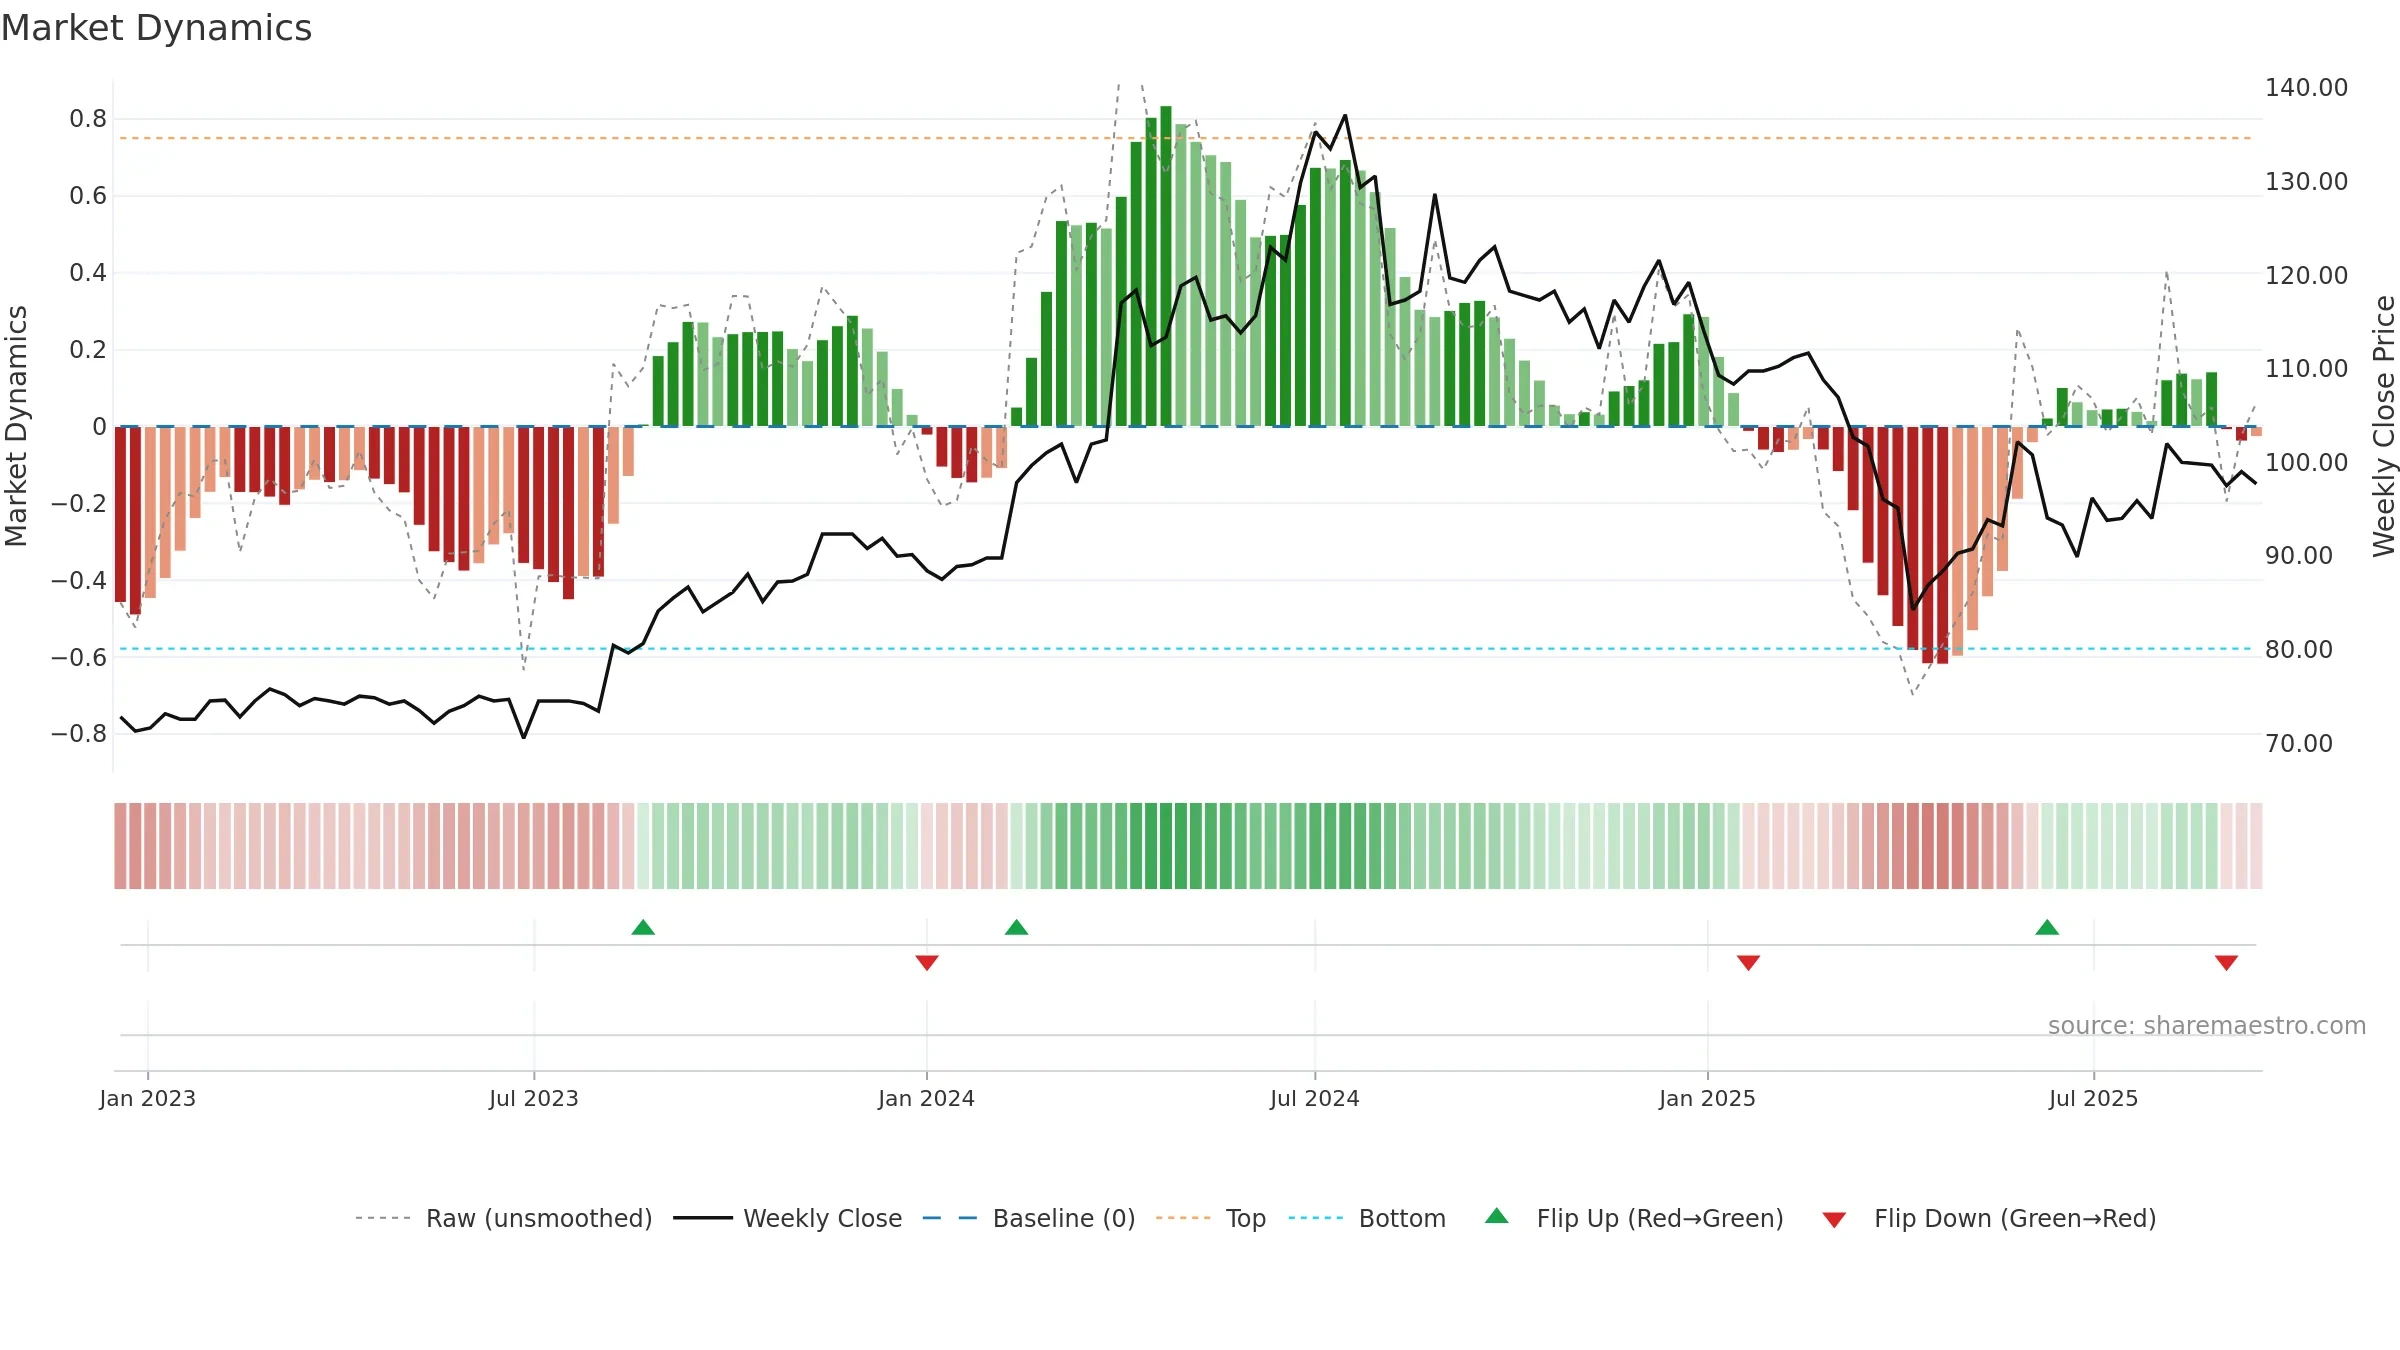
Task: Click the −0.6 left axis label
Action: [79, 657]
